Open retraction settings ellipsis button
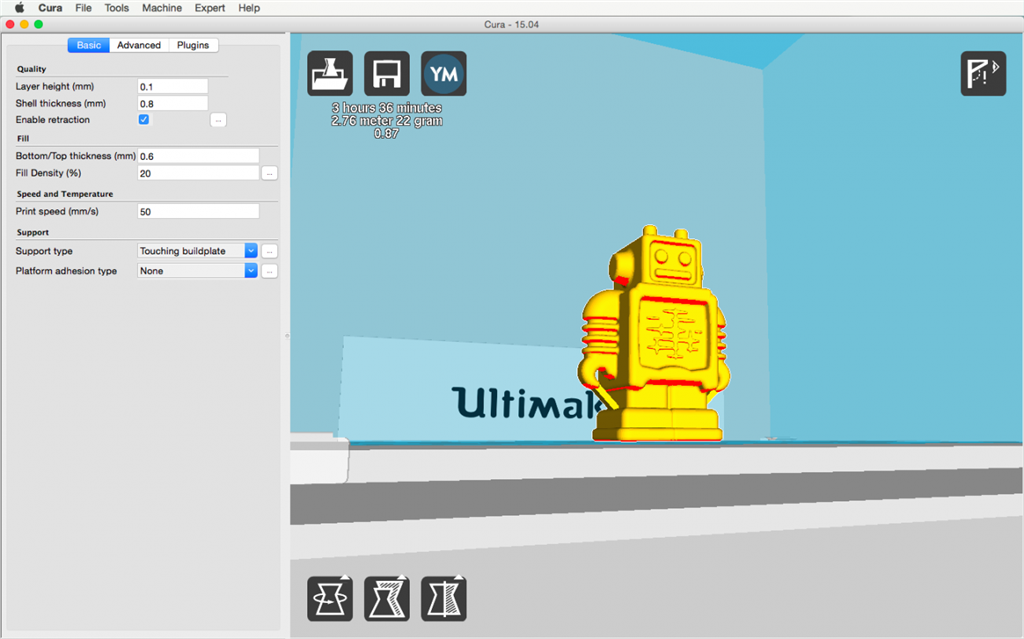 (218, 120)
